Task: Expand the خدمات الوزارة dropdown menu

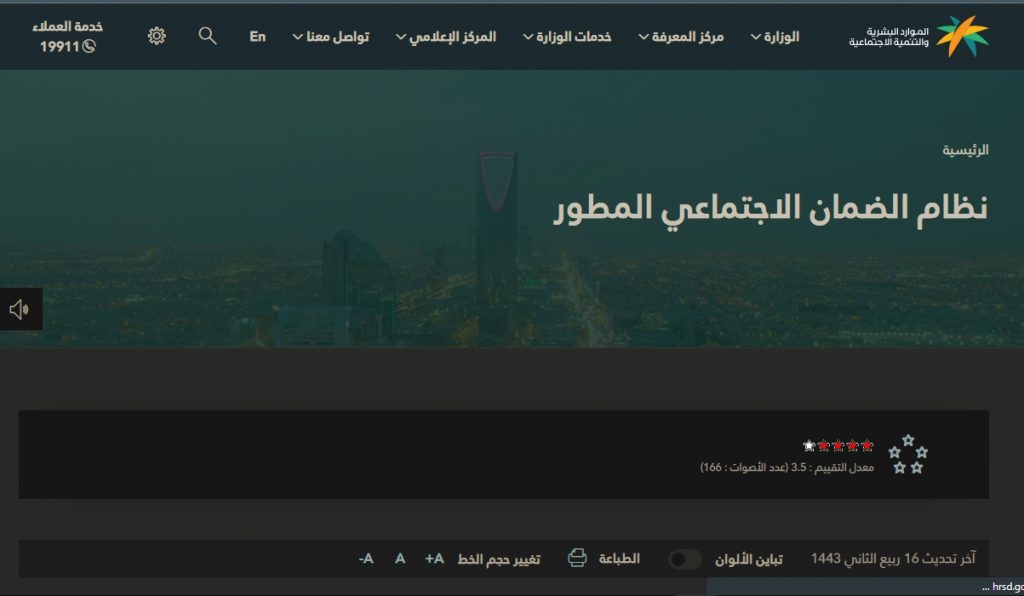Action: tap(567, 37)
